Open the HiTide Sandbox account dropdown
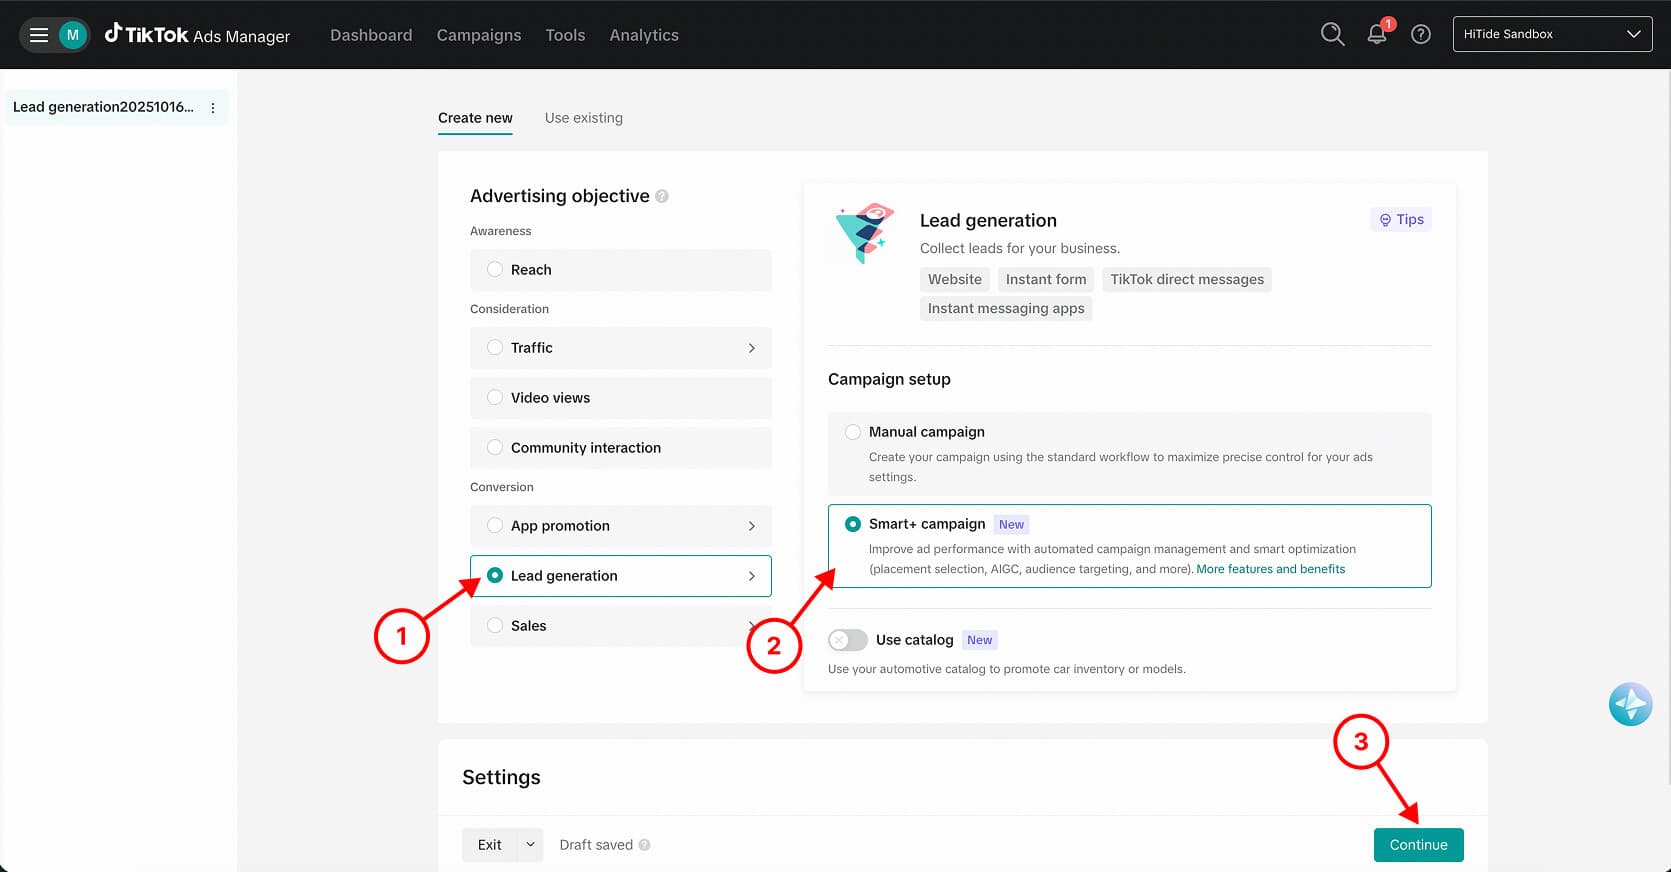The width and height of the screenshot is (1671, 873). [x=1551, y=34]
